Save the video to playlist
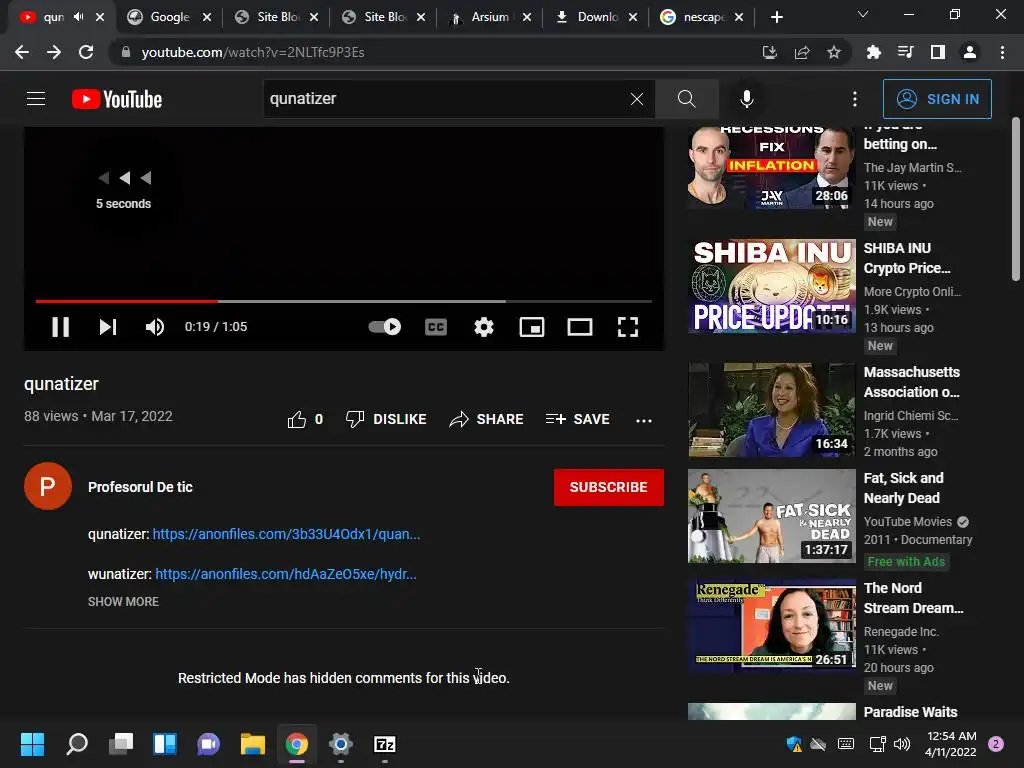The height and width of the screenshot is (768, 1024). [x=577, y=419]
